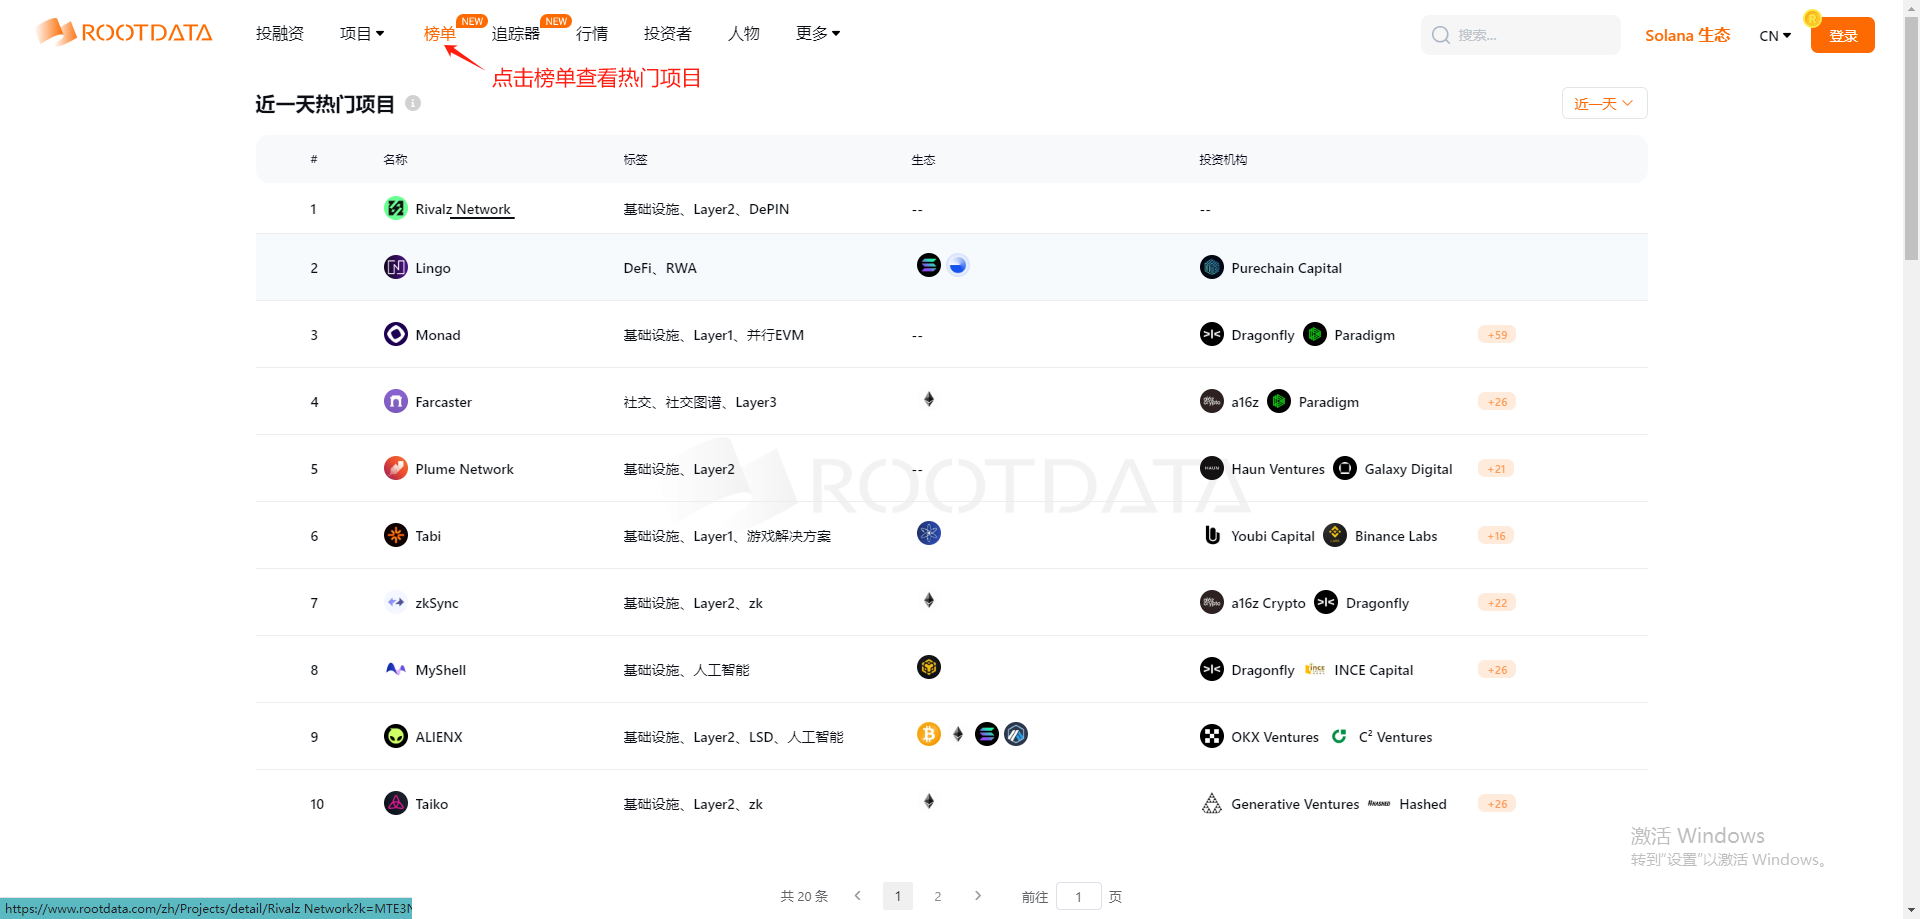Open the 近一天 time range dropdown

[1604, 103]
